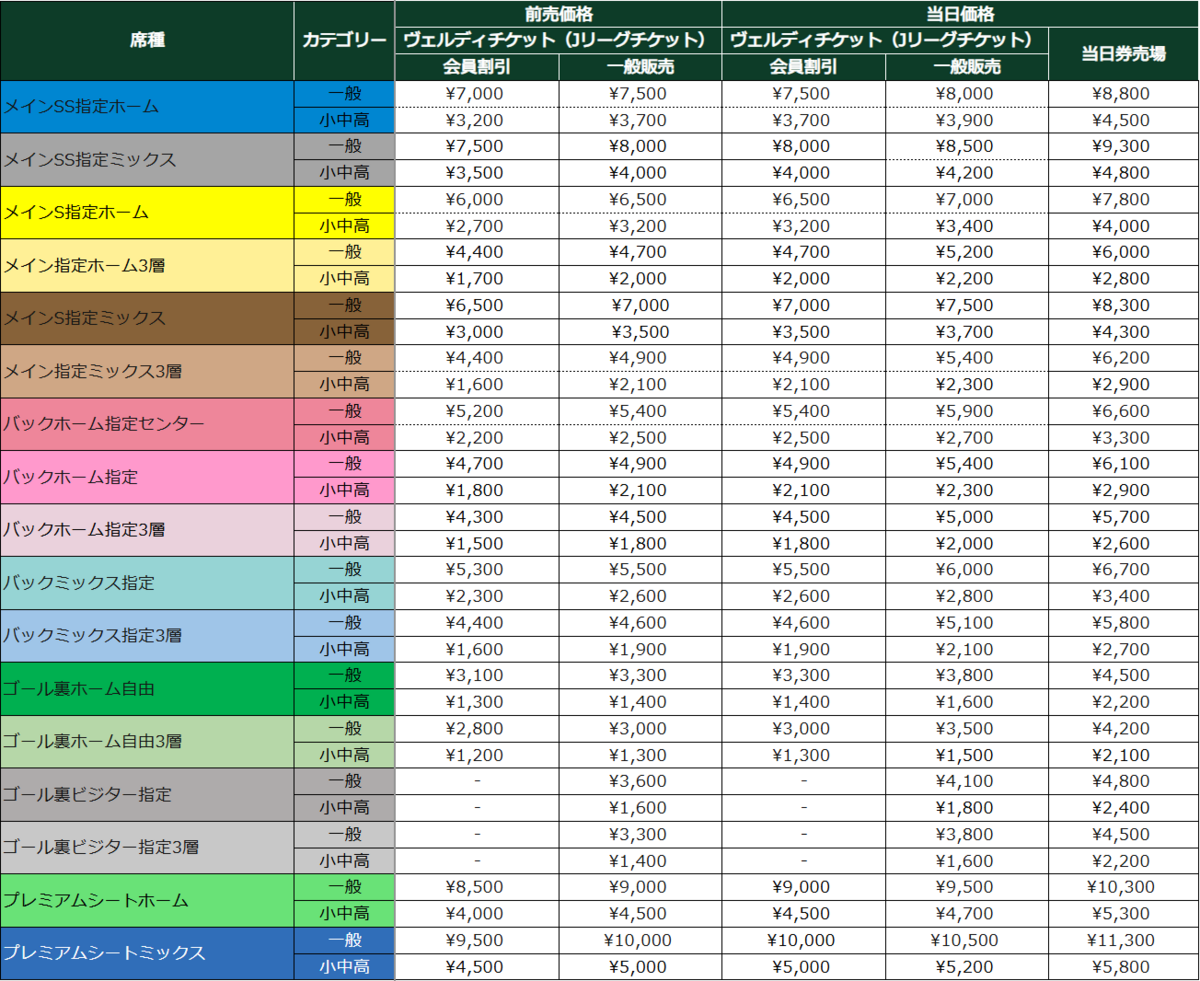This screenshot has height=981, width=1200.
Task: Click the 席種 column header
Action: [147, 40]
